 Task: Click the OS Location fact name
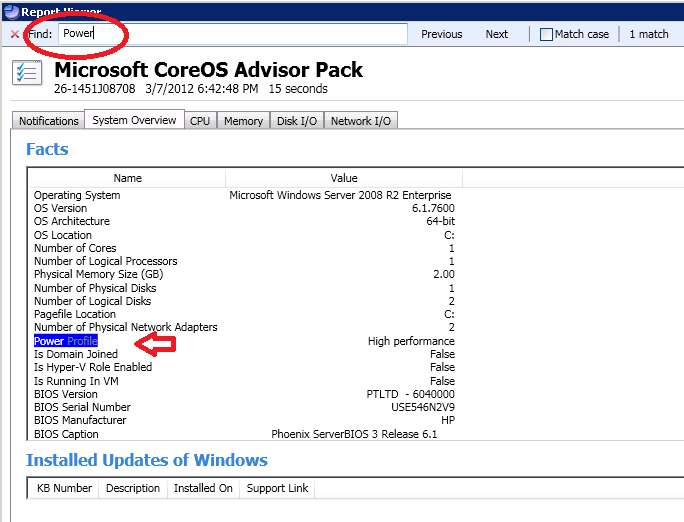pyautogui.click(x=63, y=235)
